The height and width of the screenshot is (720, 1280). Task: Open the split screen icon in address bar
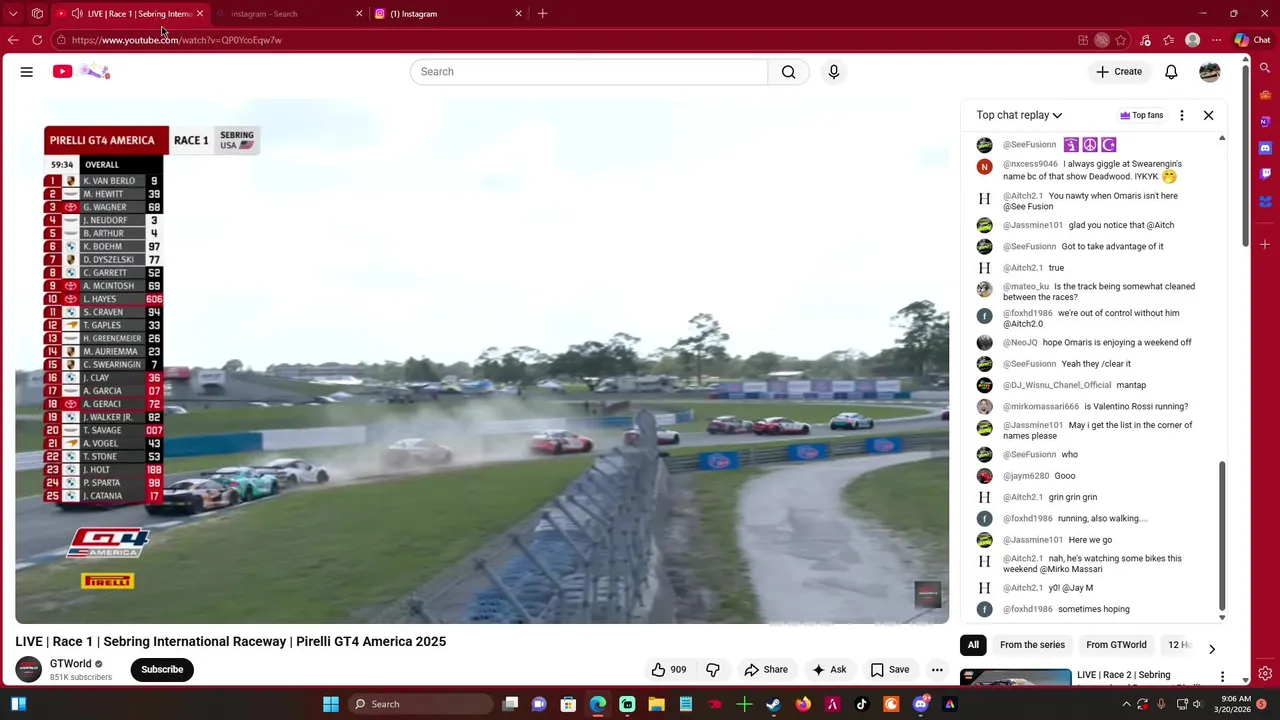point(1083,40)
